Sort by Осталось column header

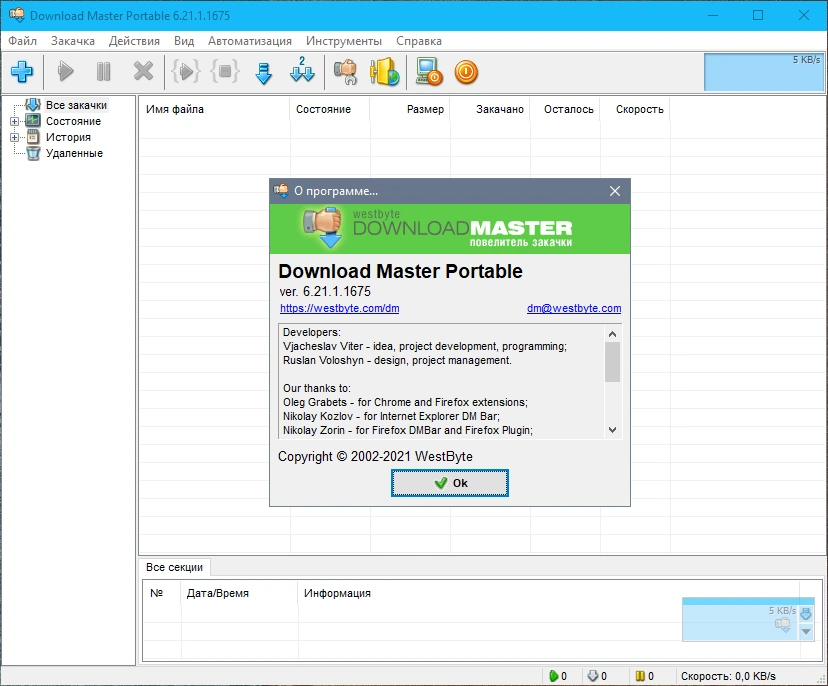[x=565, y=109]
